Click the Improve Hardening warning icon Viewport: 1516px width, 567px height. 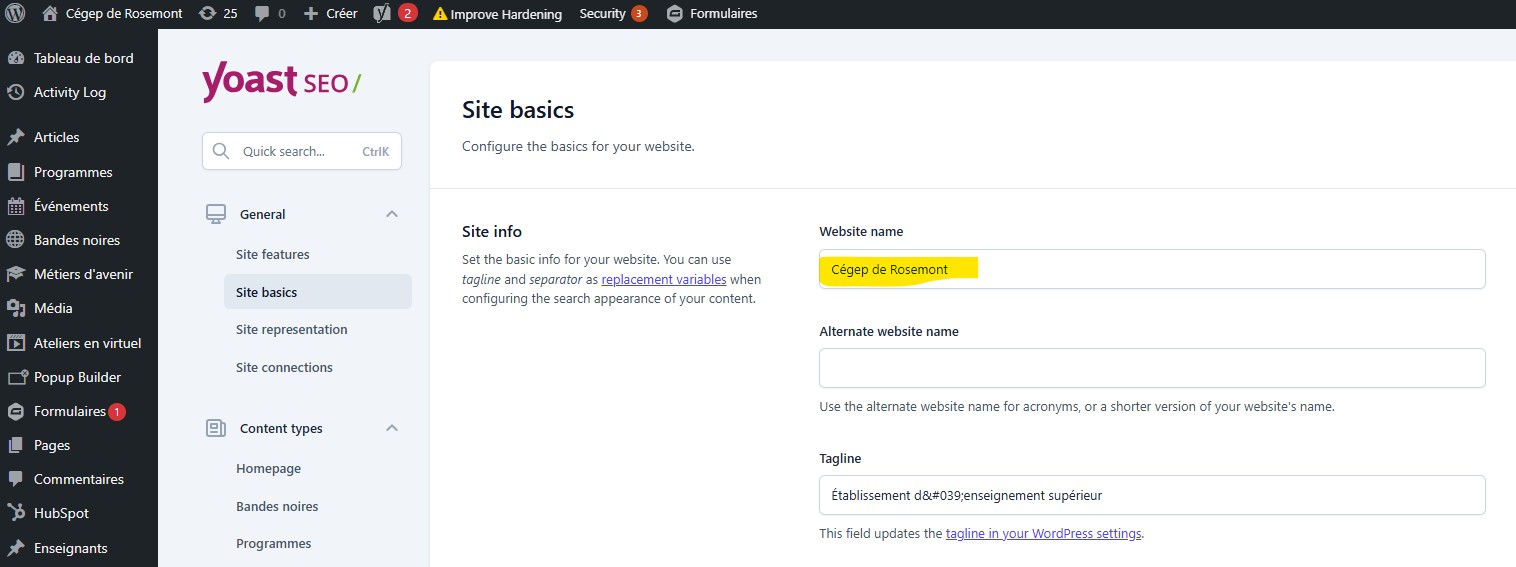440,14
